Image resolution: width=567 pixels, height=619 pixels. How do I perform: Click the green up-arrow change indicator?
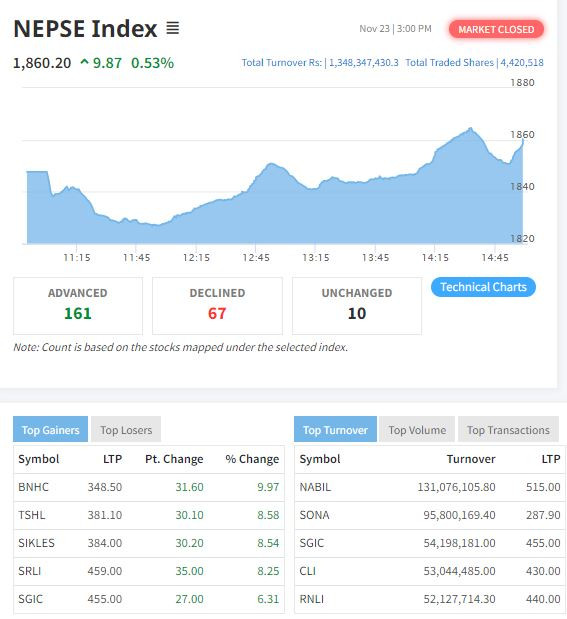click(x=84, y=62)
